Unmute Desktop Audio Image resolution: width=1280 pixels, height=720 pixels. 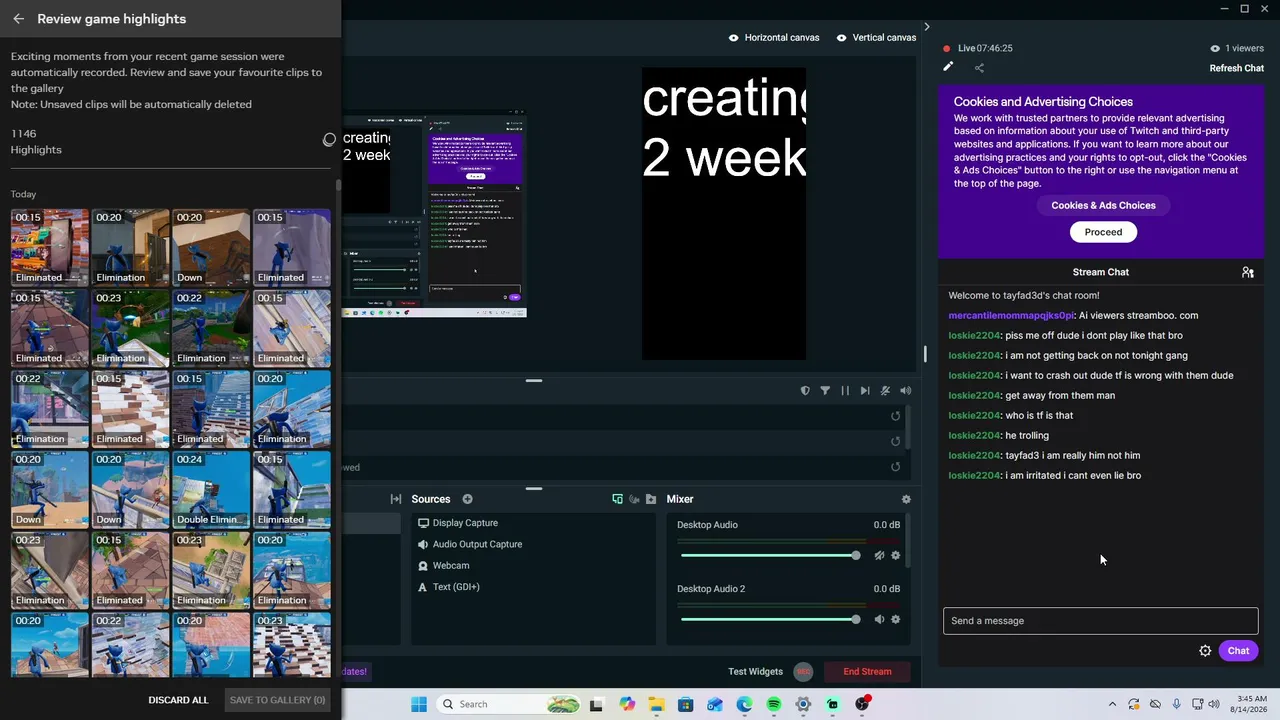pos(879,555)
